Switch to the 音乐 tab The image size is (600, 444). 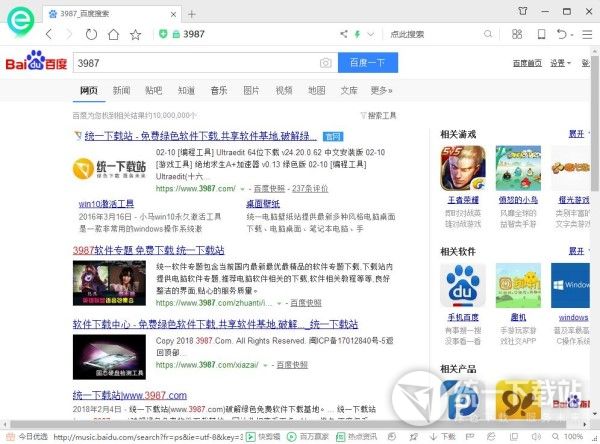219,90
